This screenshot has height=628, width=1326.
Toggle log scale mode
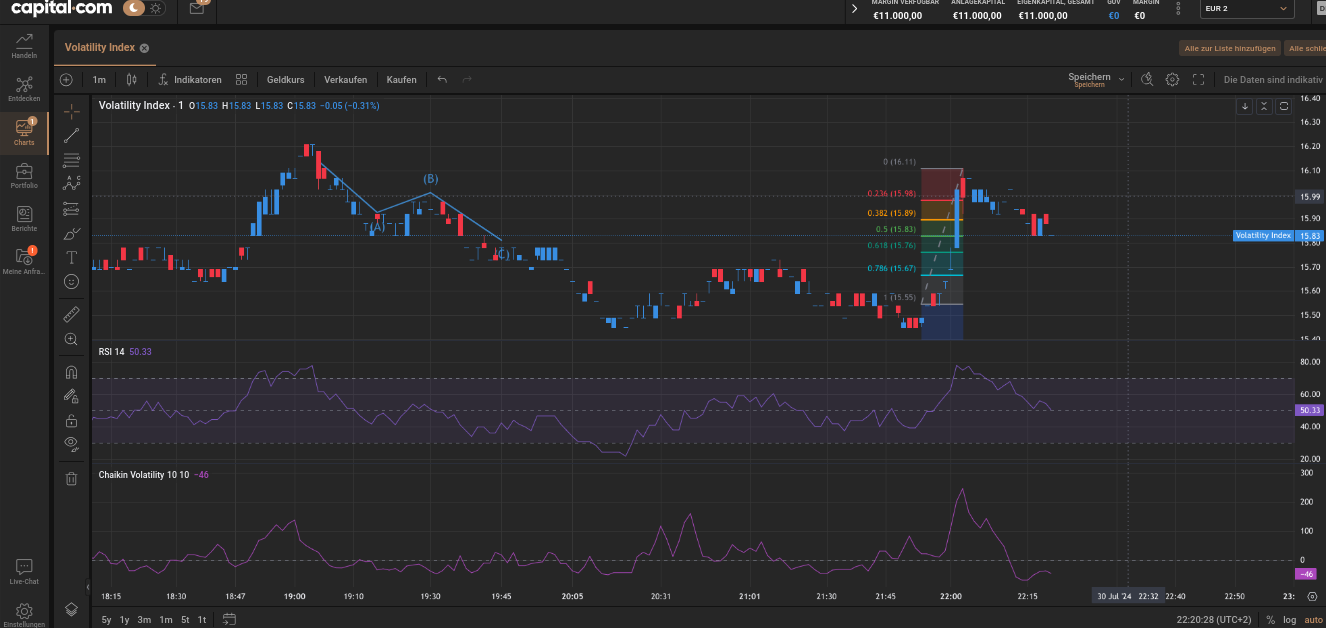click(1290, 620)
